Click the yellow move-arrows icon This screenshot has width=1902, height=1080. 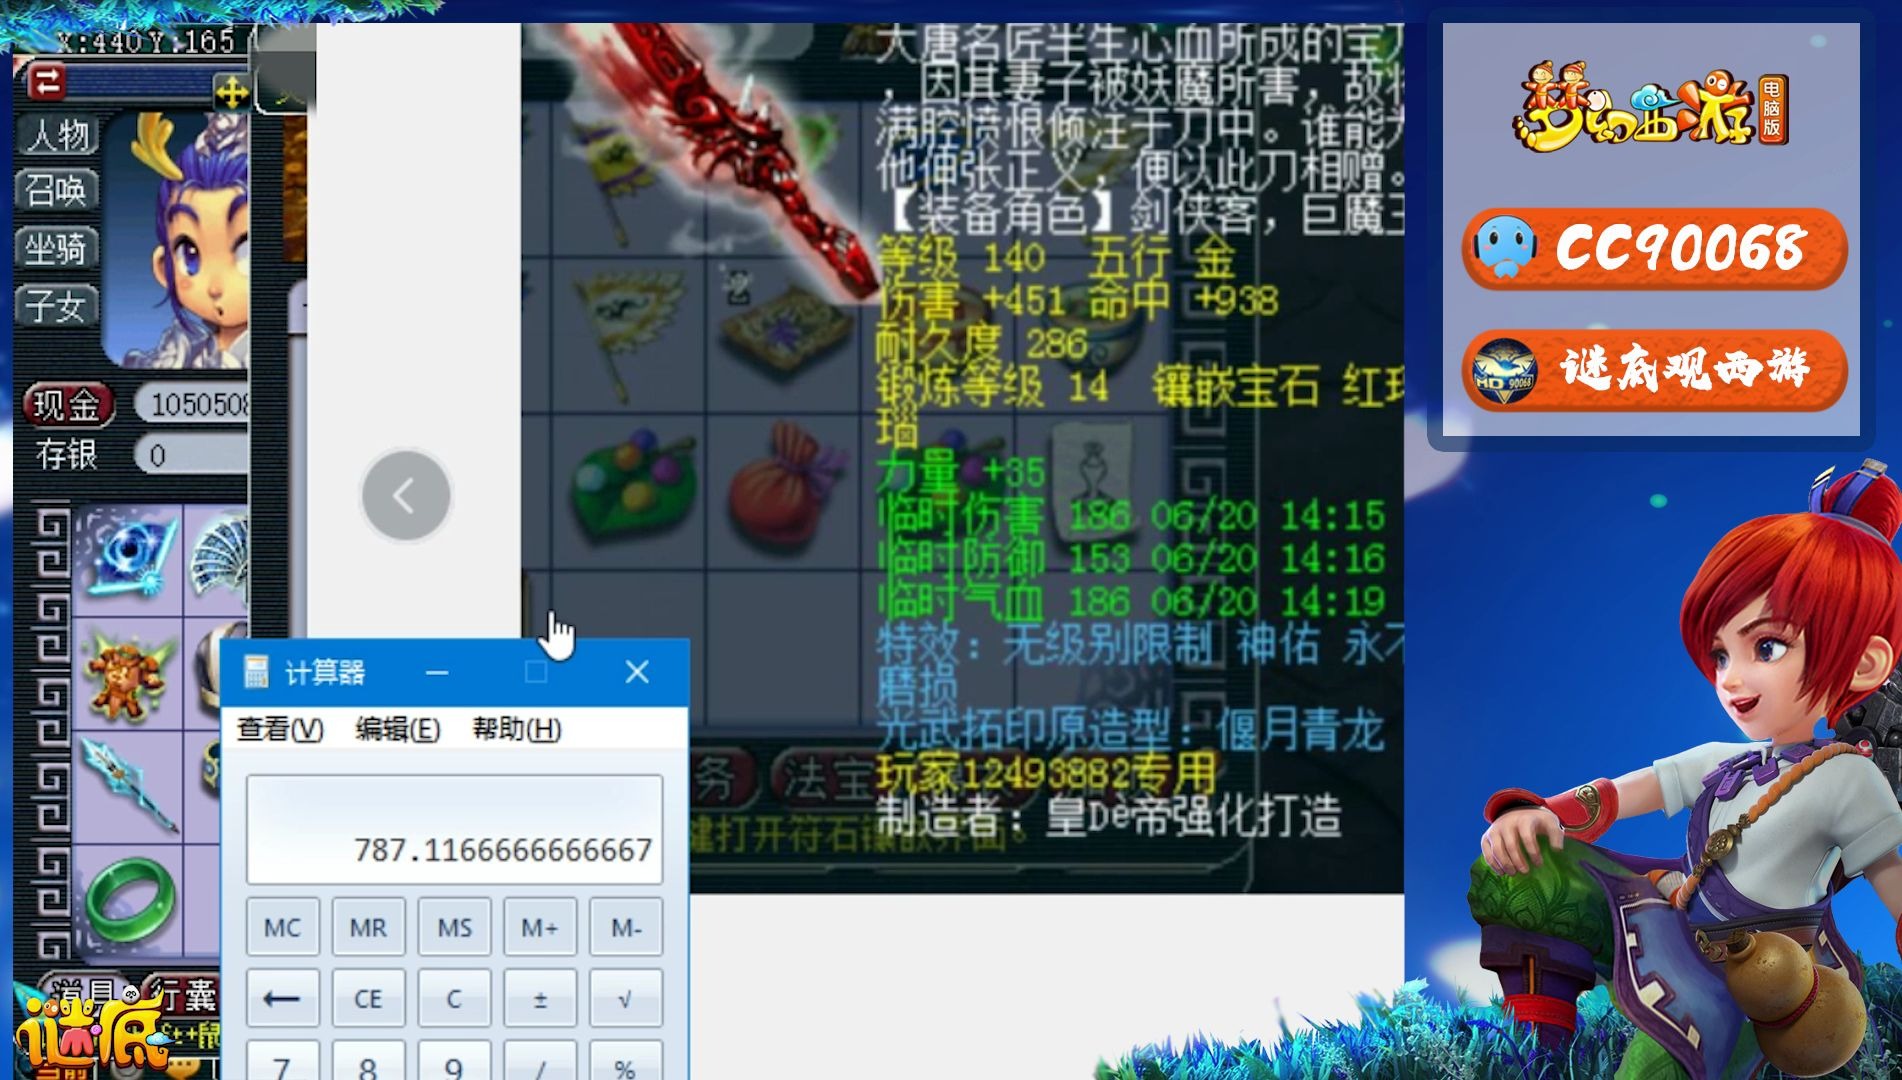pos(232,95)
